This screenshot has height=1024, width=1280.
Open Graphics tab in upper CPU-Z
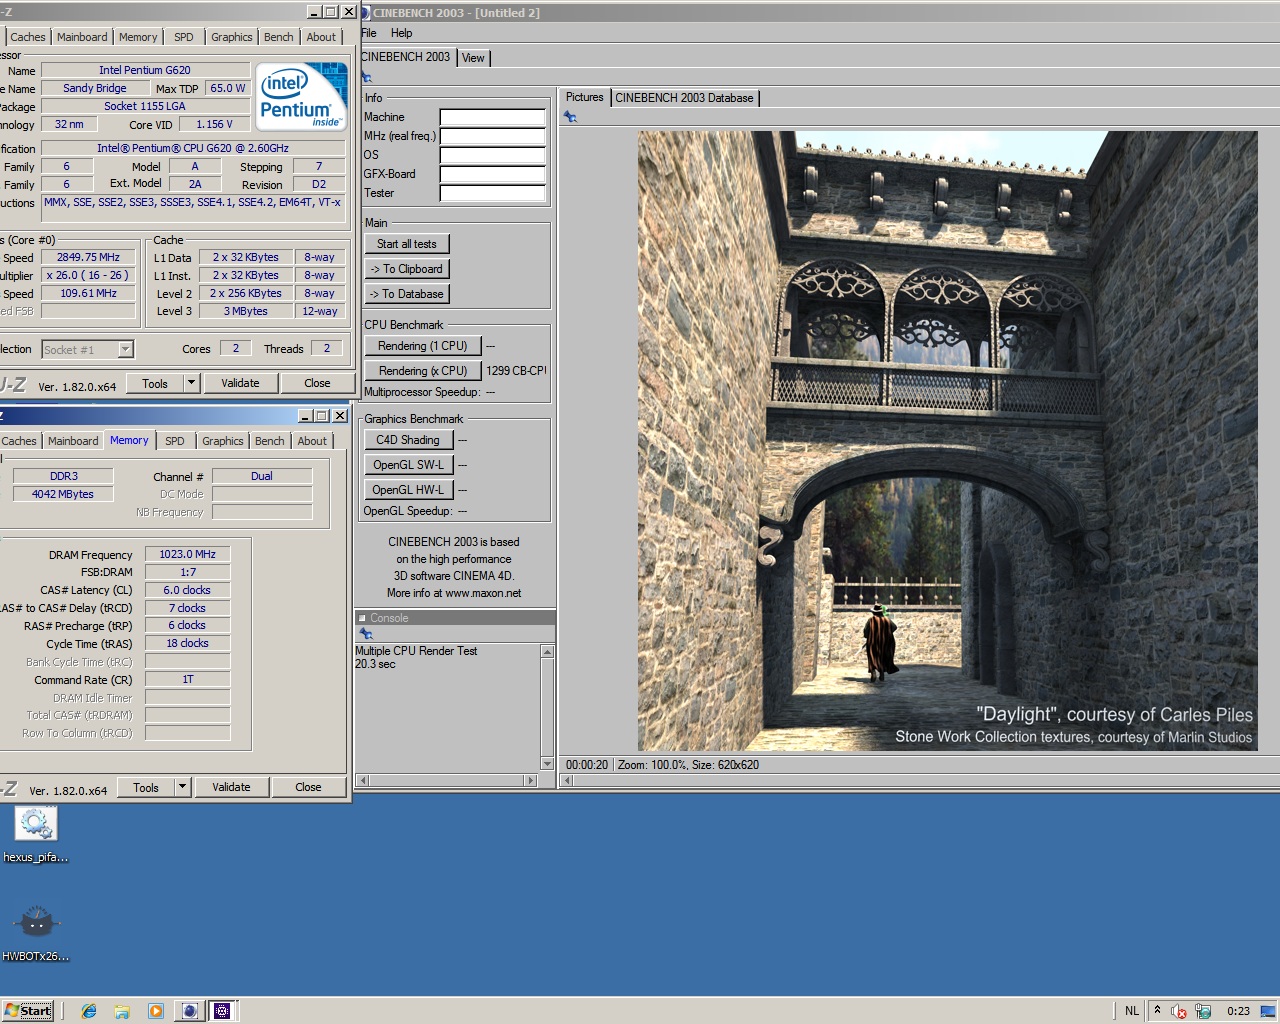[232, 37]
